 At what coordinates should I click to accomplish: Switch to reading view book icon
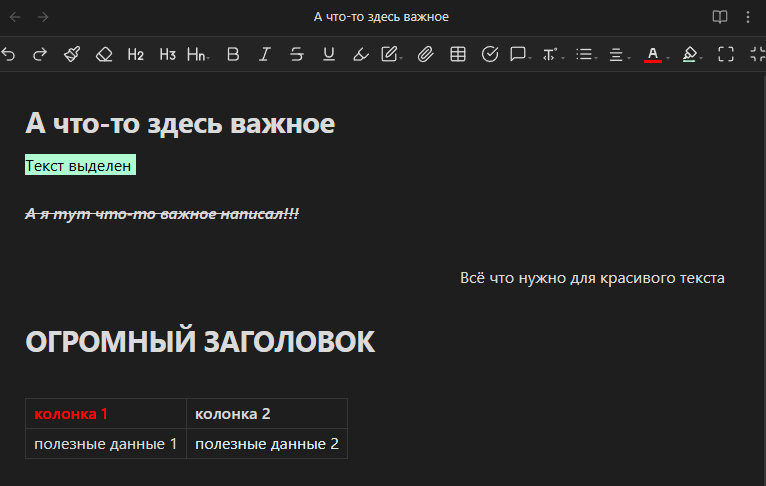pyautogui.click(x=720, y=17)
